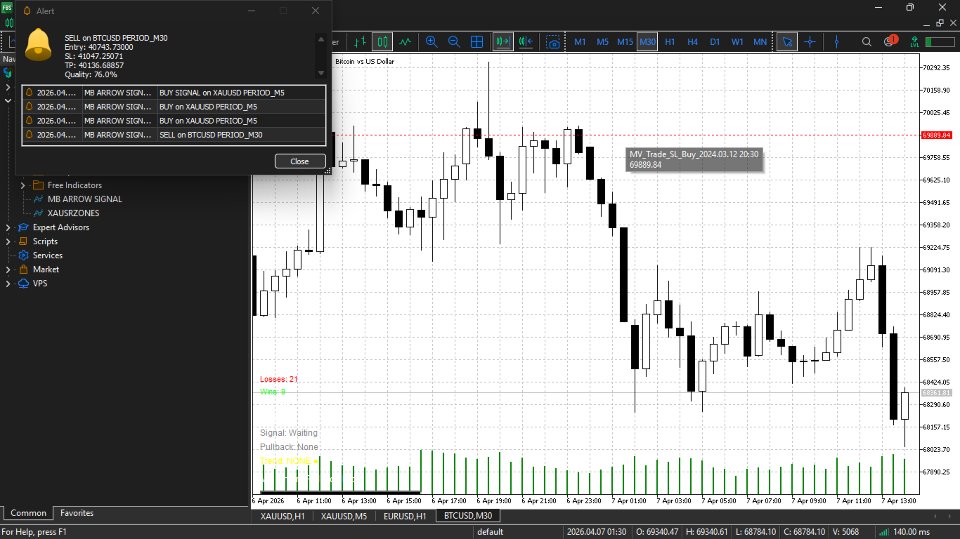Switch timeframe to M15
This screenshot has height=539, width=960.
pyautogui.click(x=625, y=42)
